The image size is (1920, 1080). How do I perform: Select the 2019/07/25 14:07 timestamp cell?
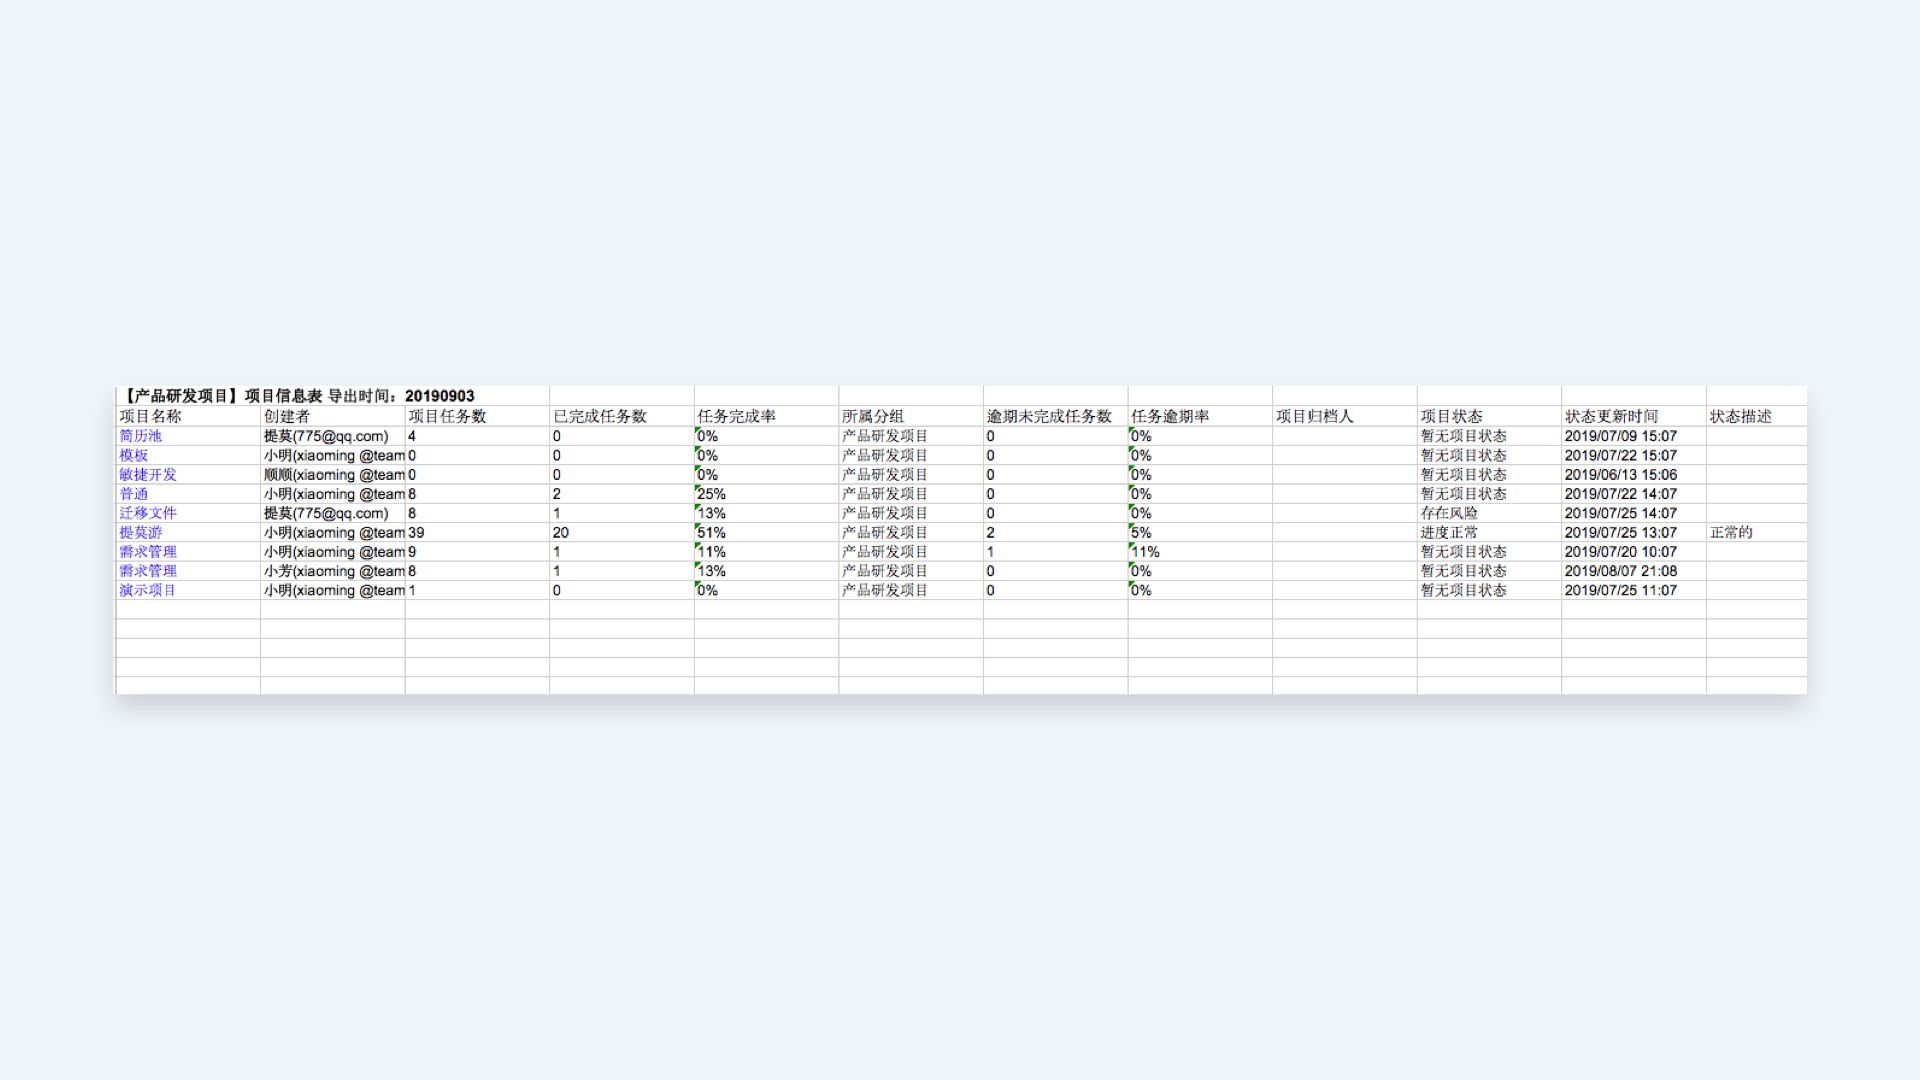(x=1633, y=513)
